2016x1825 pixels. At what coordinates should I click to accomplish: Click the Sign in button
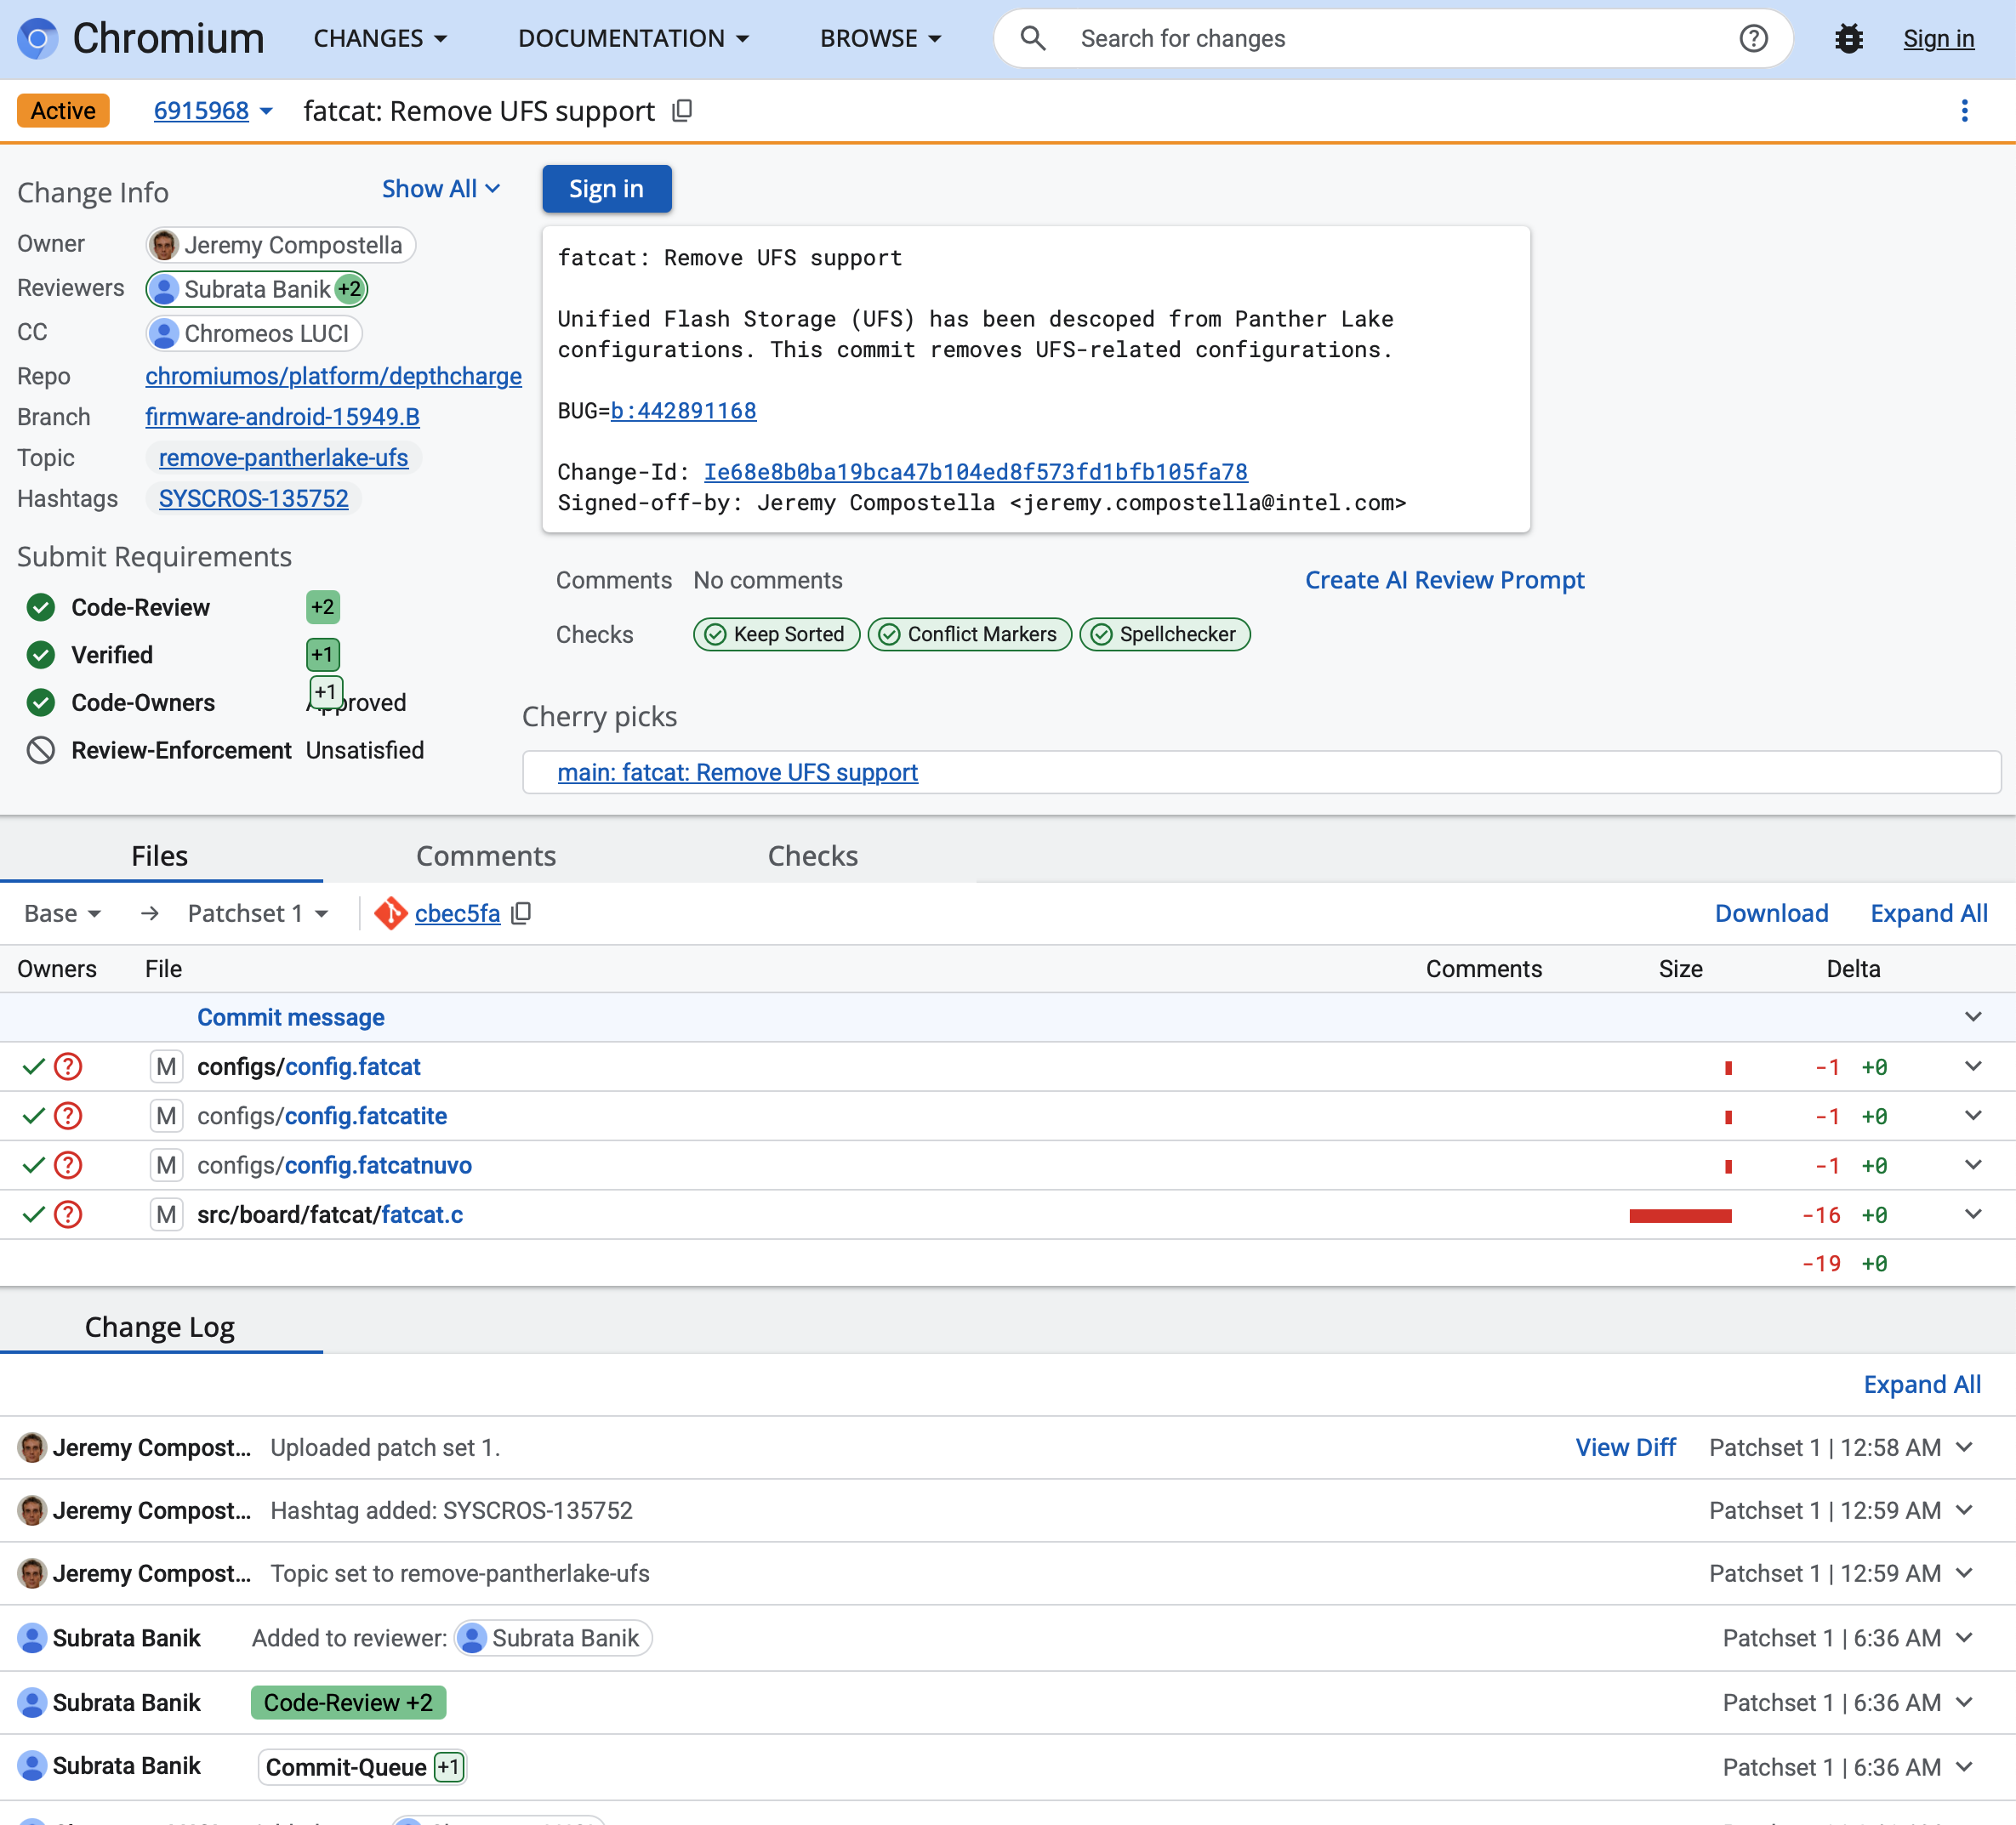606,188
